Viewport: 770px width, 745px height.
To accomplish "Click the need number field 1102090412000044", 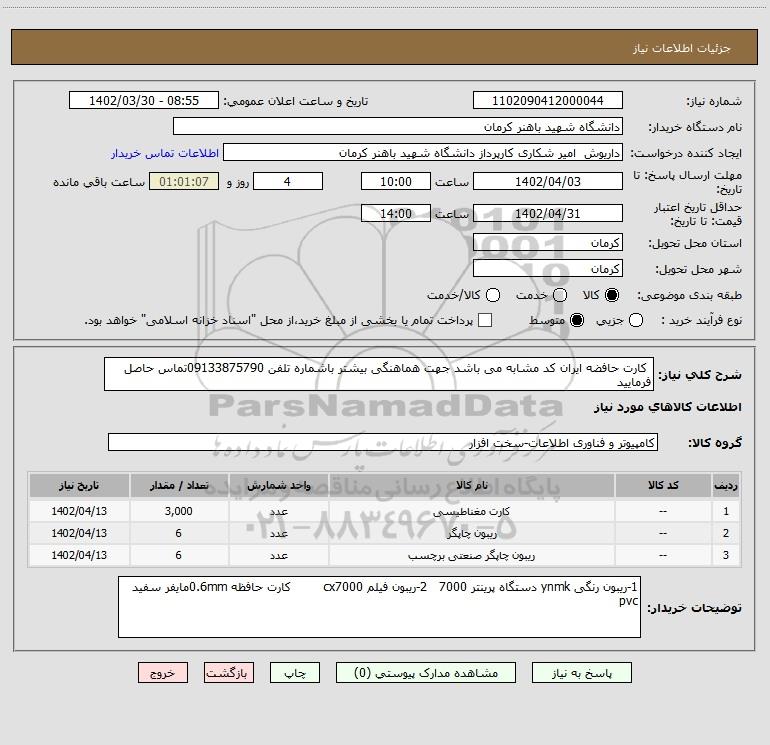I will click(x=548, y=101).
